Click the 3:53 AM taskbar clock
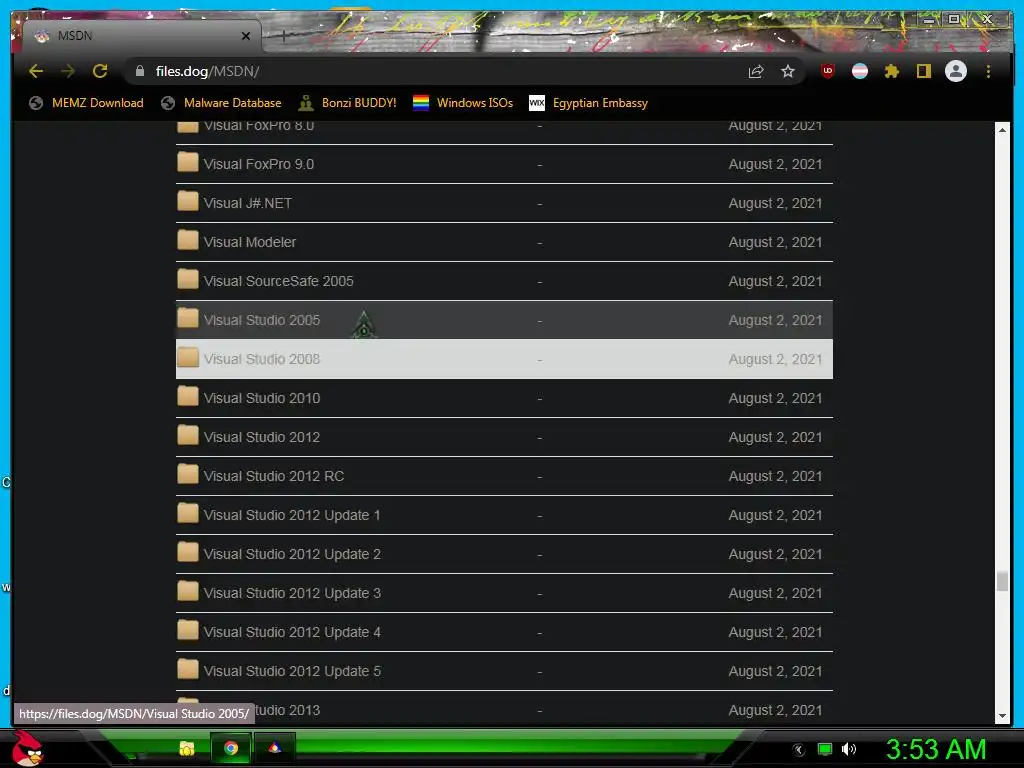 935,749
